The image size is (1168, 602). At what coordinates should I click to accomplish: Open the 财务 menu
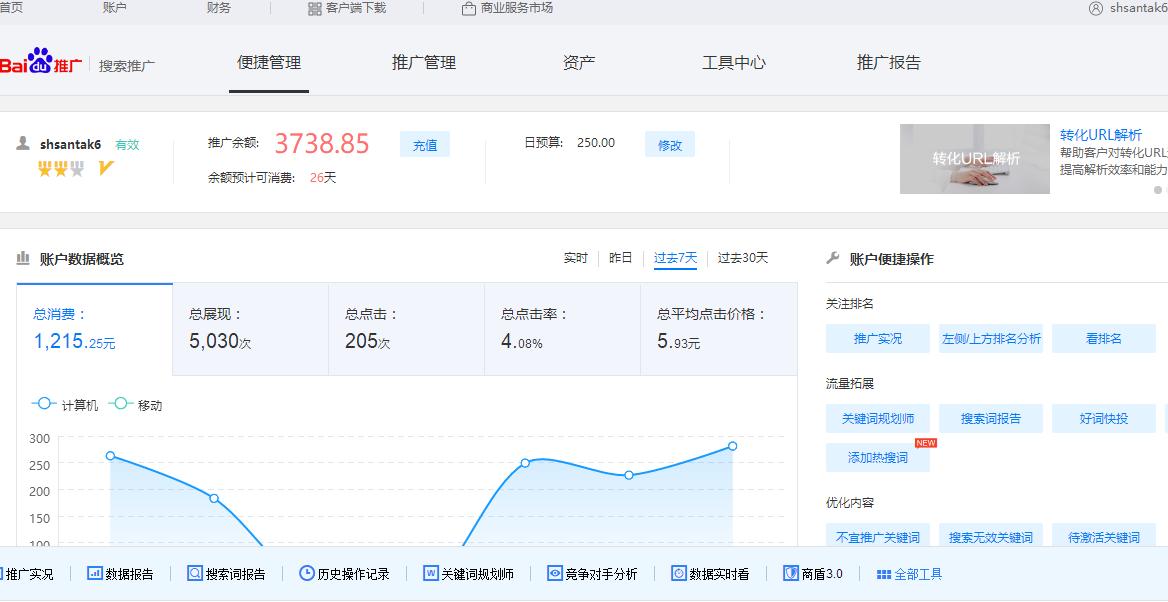point(218,8)
